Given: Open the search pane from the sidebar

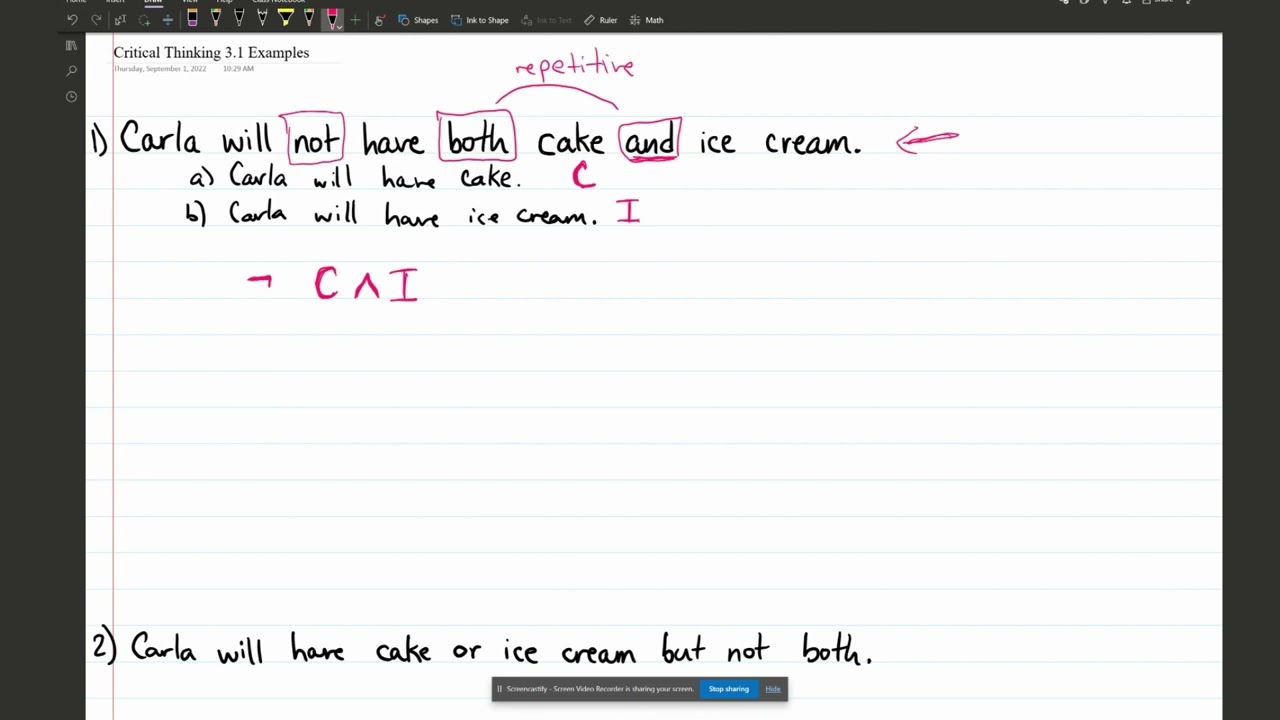Looking at the screenshot, I should click(71, 71).
